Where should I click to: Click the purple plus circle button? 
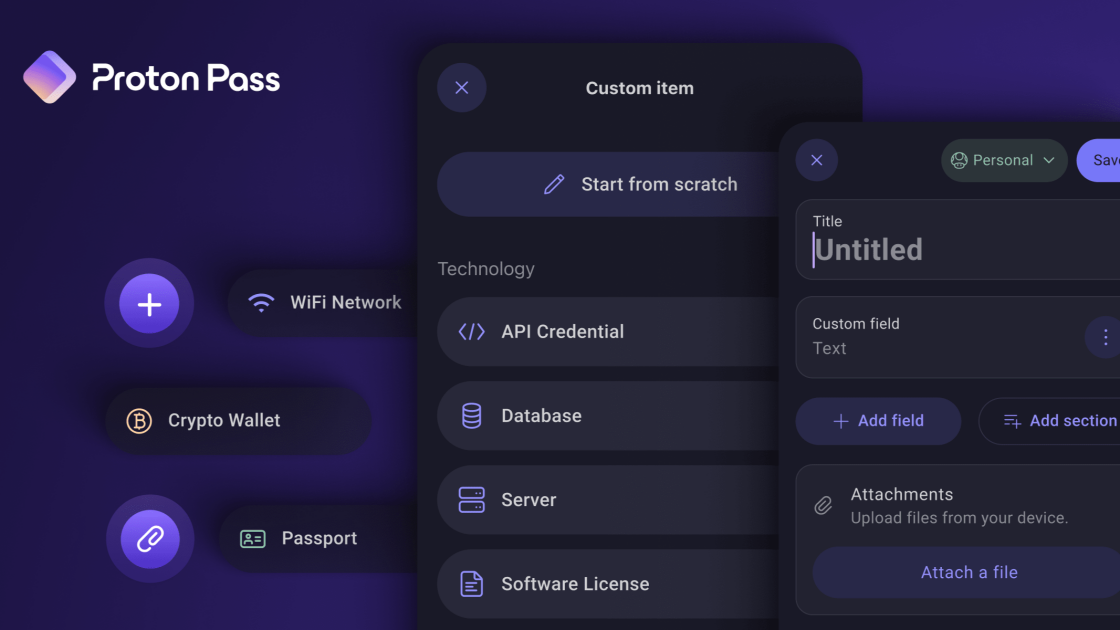(x=149, y=304)
